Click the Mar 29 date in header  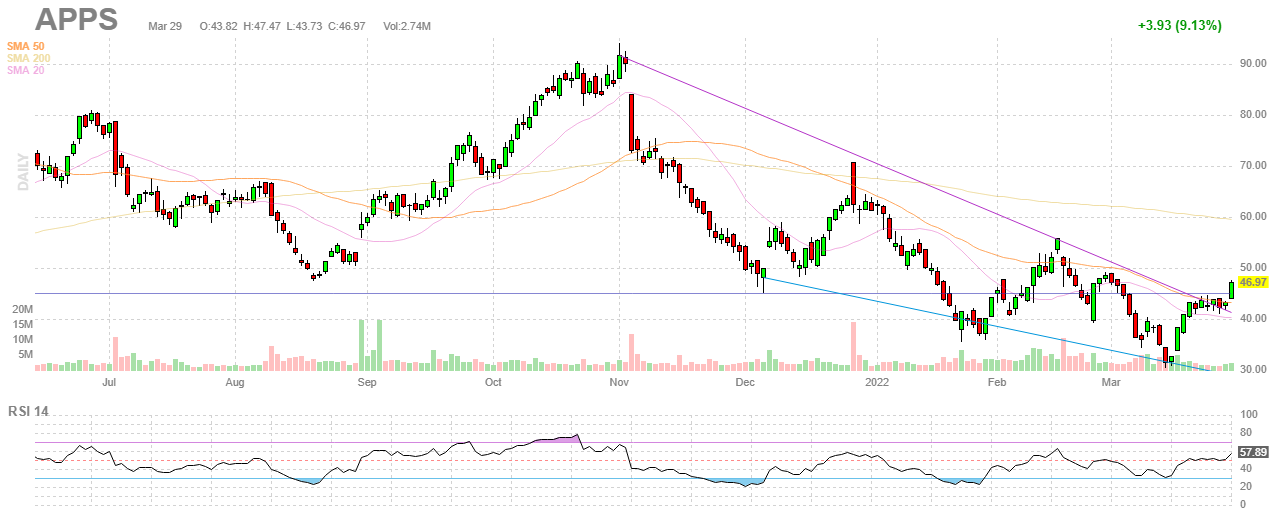pos(164,25)
